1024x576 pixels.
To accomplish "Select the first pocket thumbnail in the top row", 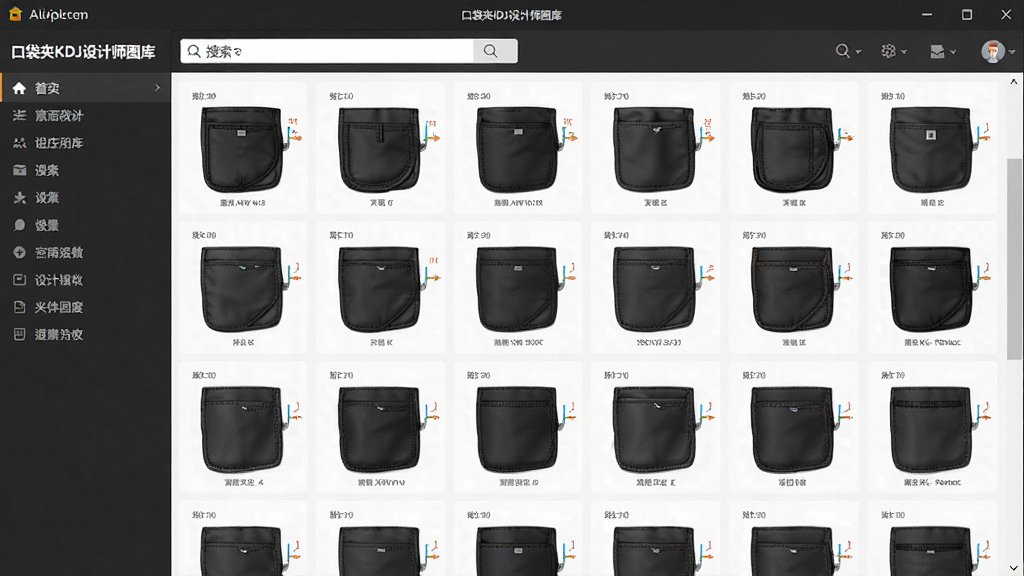I will tap(243, 148).
